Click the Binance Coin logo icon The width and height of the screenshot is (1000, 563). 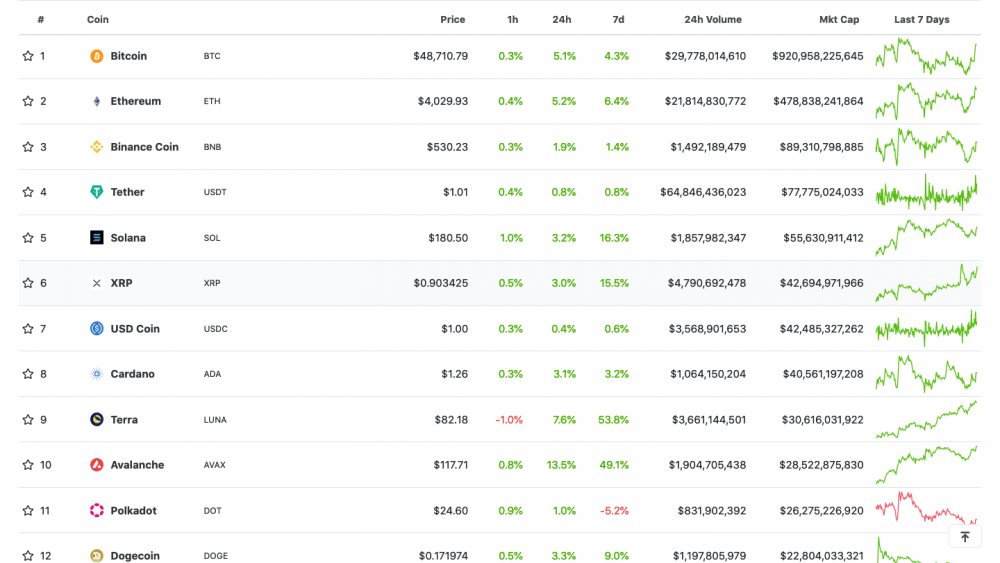[x=97, y=147]
